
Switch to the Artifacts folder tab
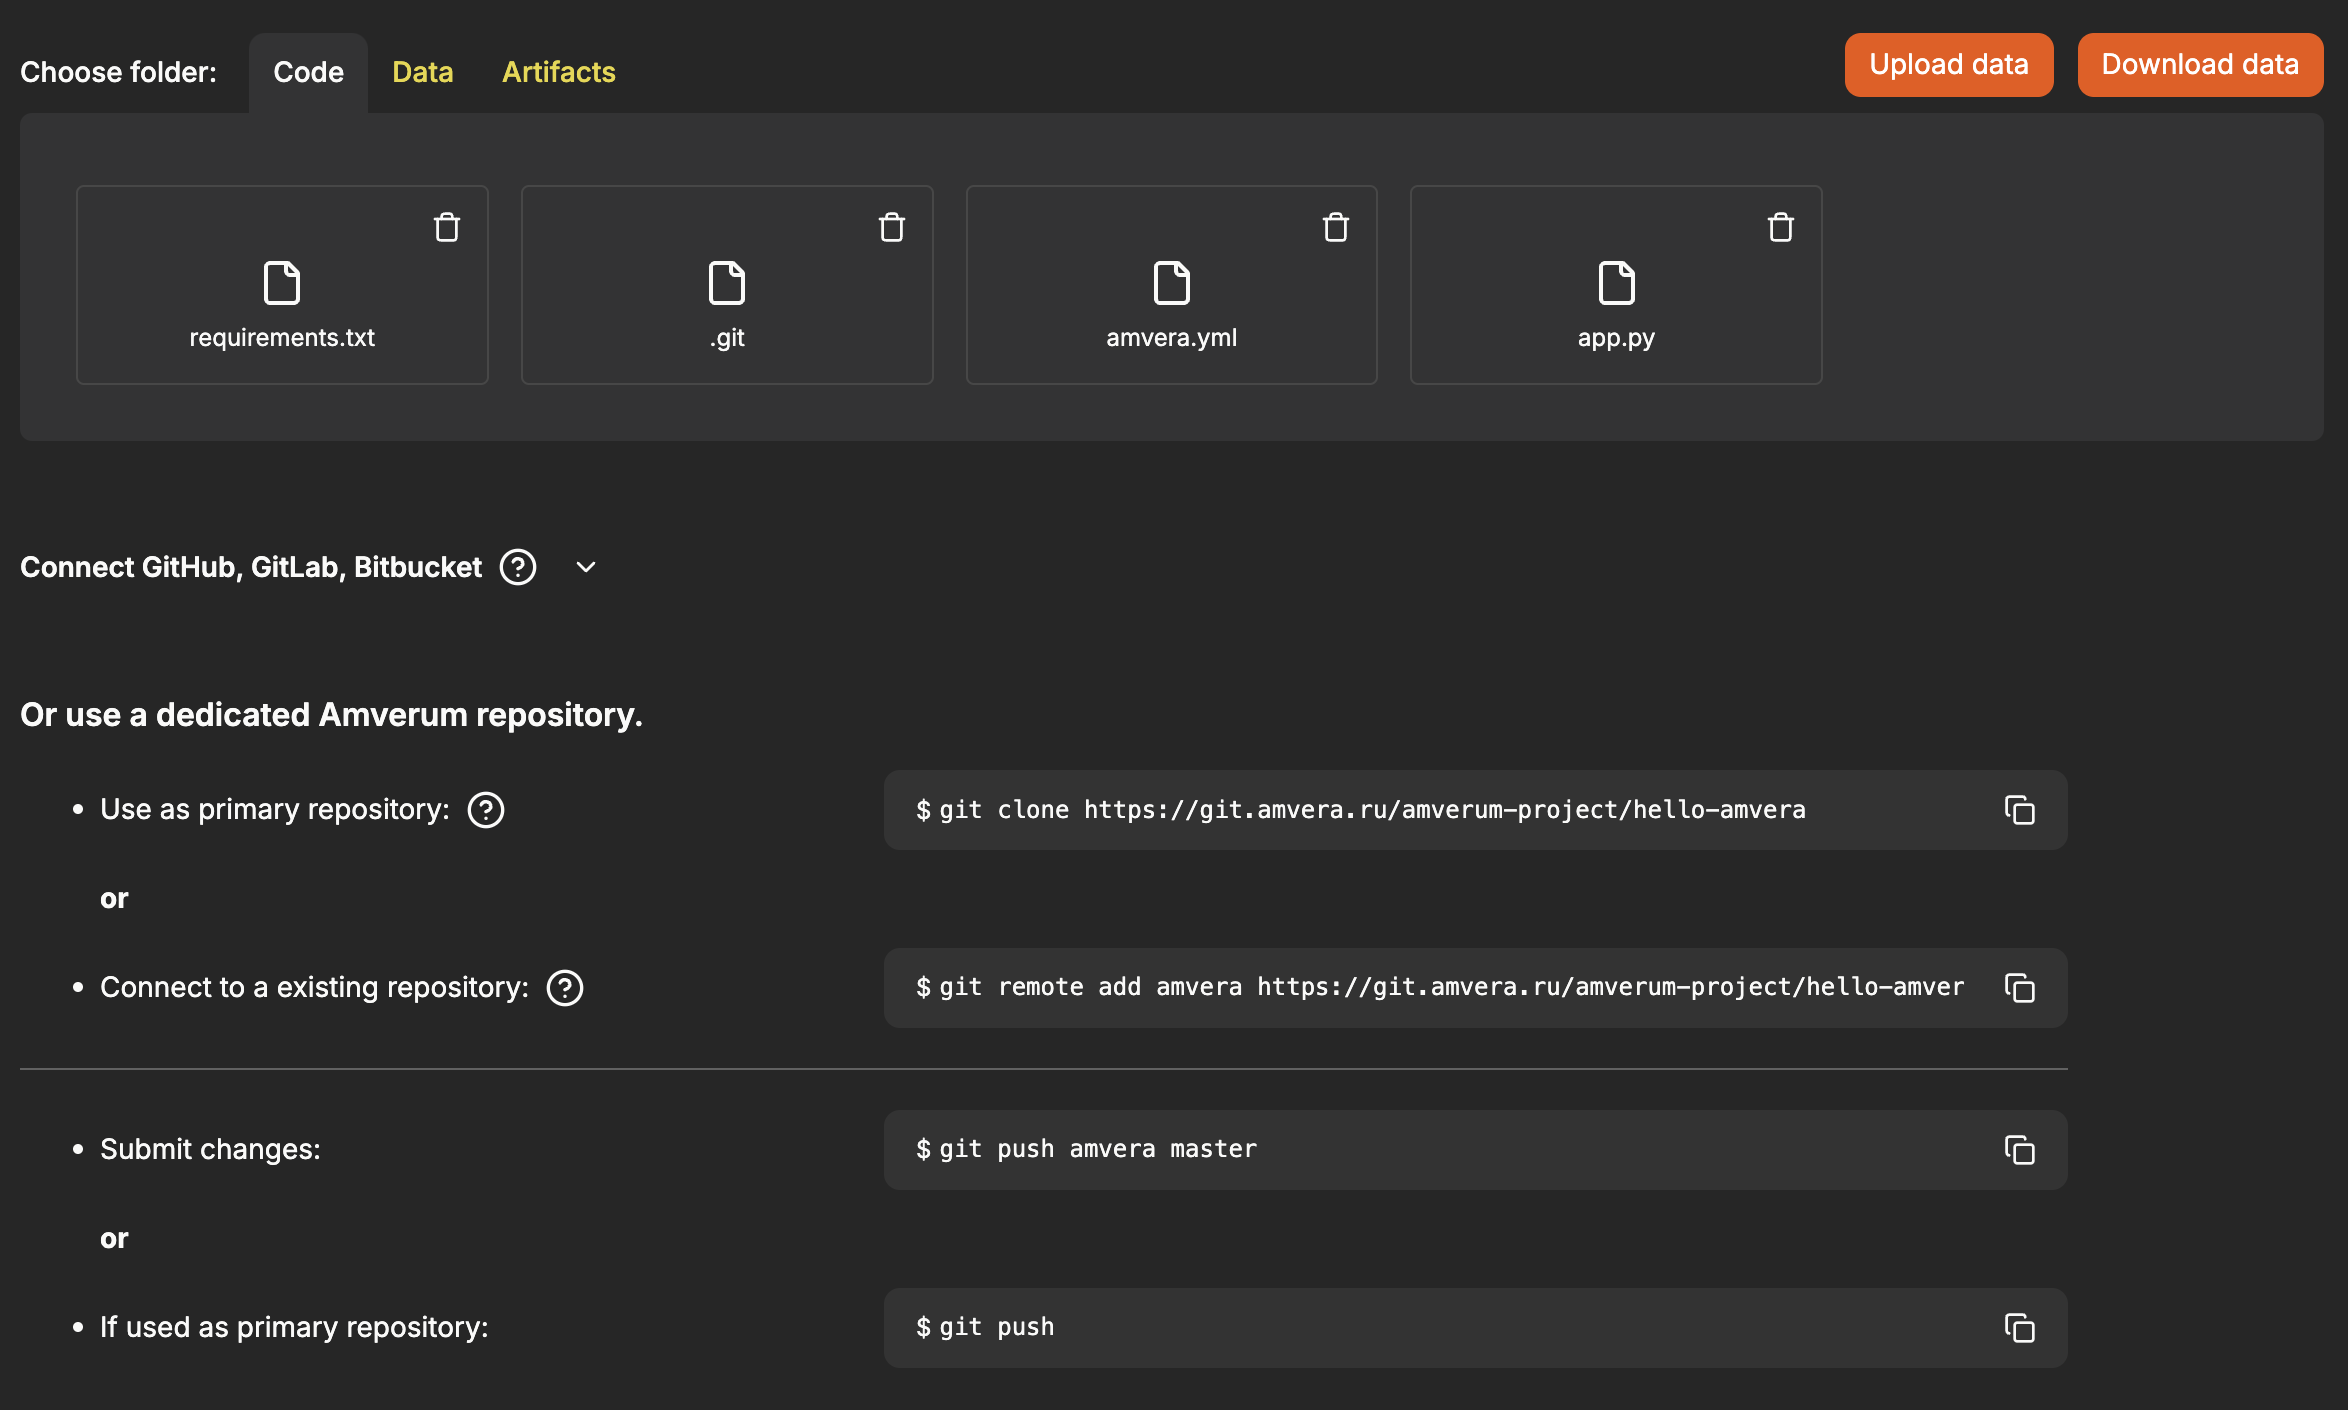[559, 72]
